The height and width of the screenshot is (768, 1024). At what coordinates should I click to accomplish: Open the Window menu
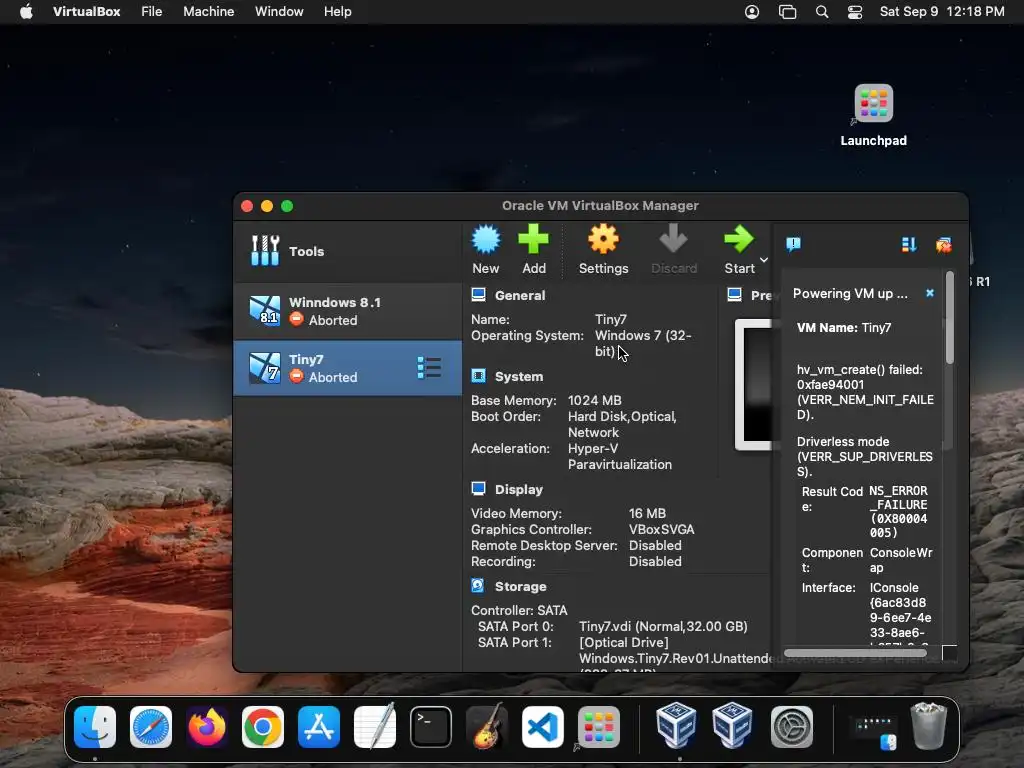(x=279, y=12)
